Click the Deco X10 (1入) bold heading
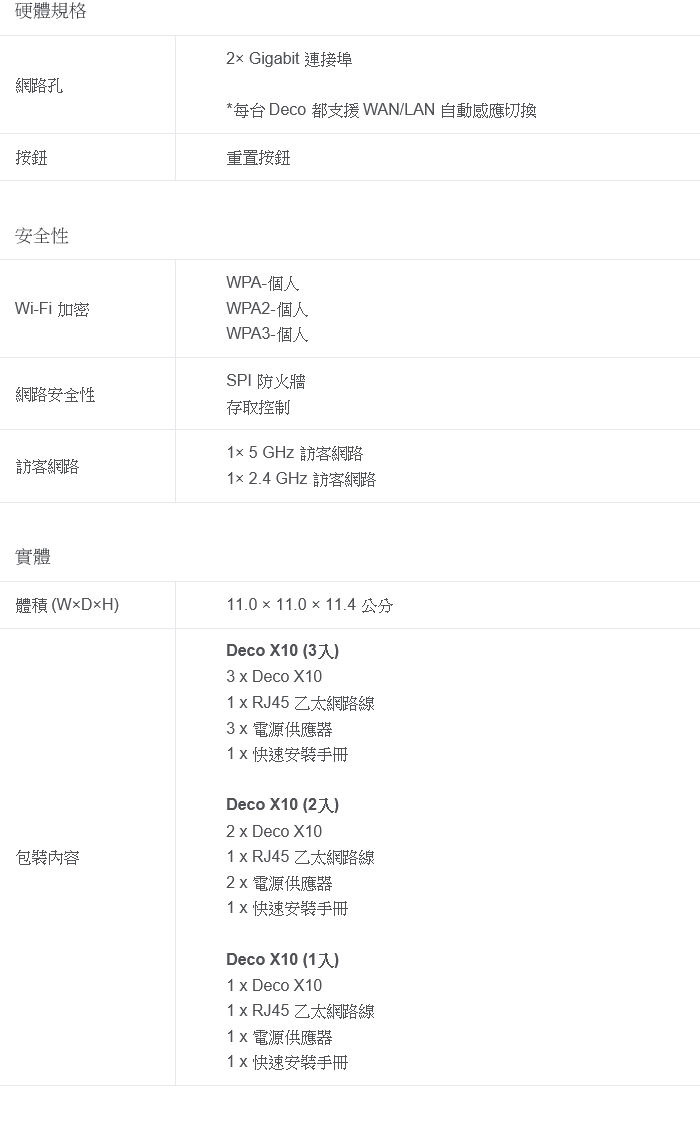700x1129 pixels. pos(282,960)
